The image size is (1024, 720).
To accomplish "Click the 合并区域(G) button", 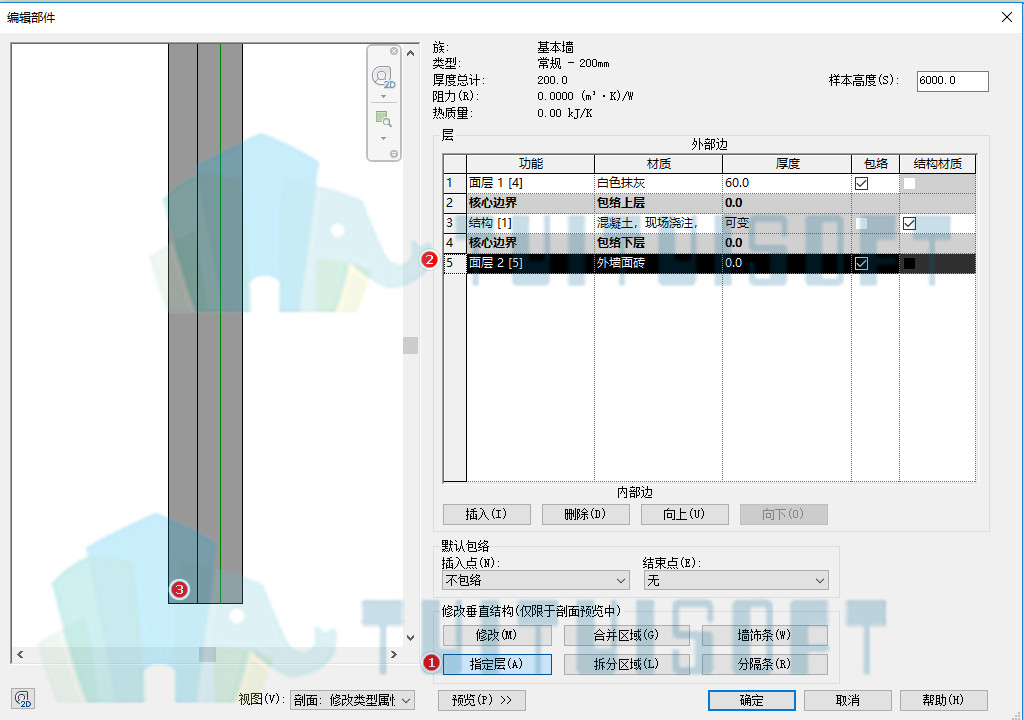I will click(626, 635).
